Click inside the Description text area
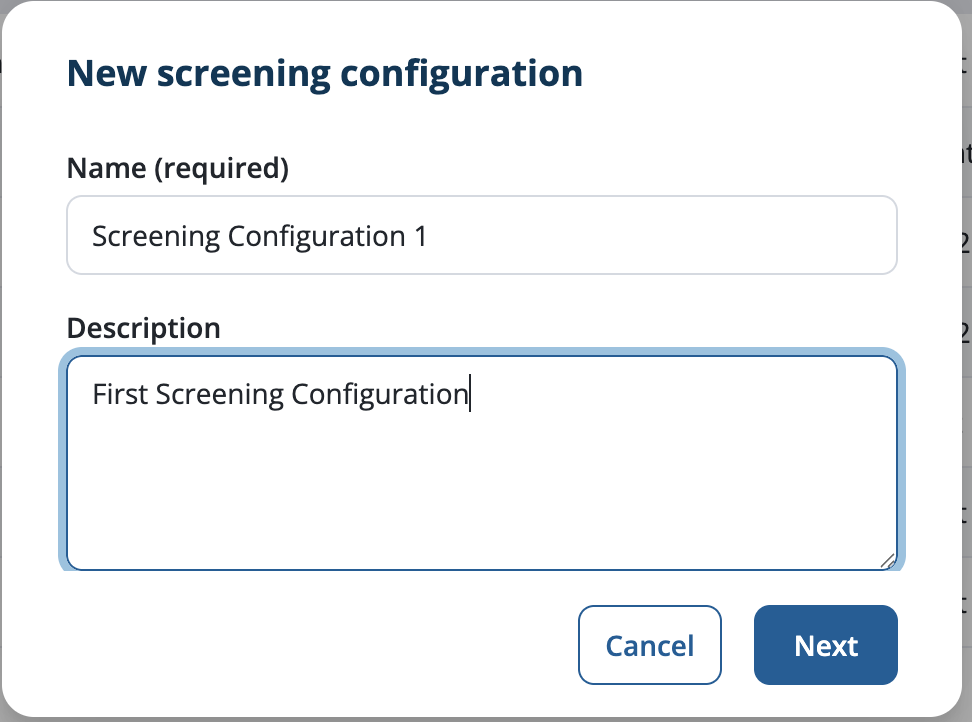 pyautogui.click(x=482, y=463)
